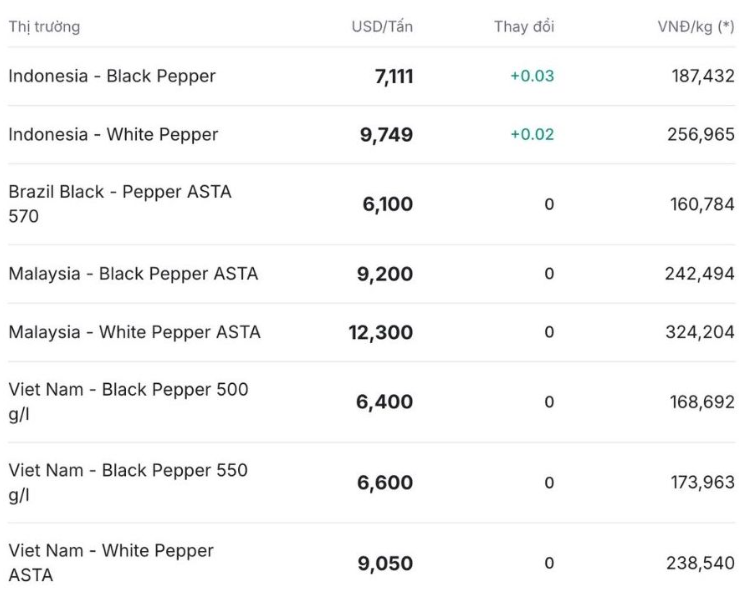
Task: Click the +0.03 change value
Action: tap(532, 77)
